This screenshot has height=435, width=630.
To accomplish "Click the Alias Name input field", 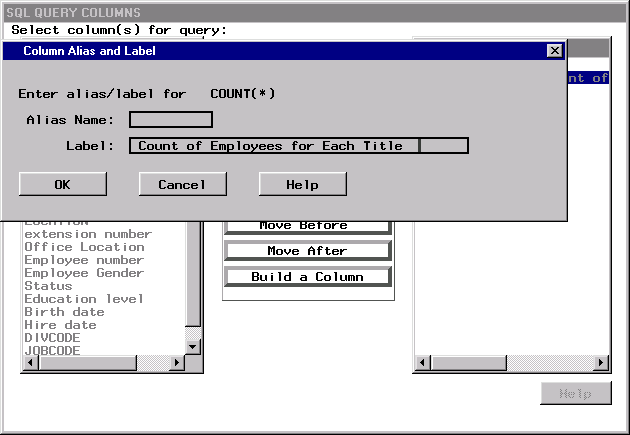I will [171, 120].
